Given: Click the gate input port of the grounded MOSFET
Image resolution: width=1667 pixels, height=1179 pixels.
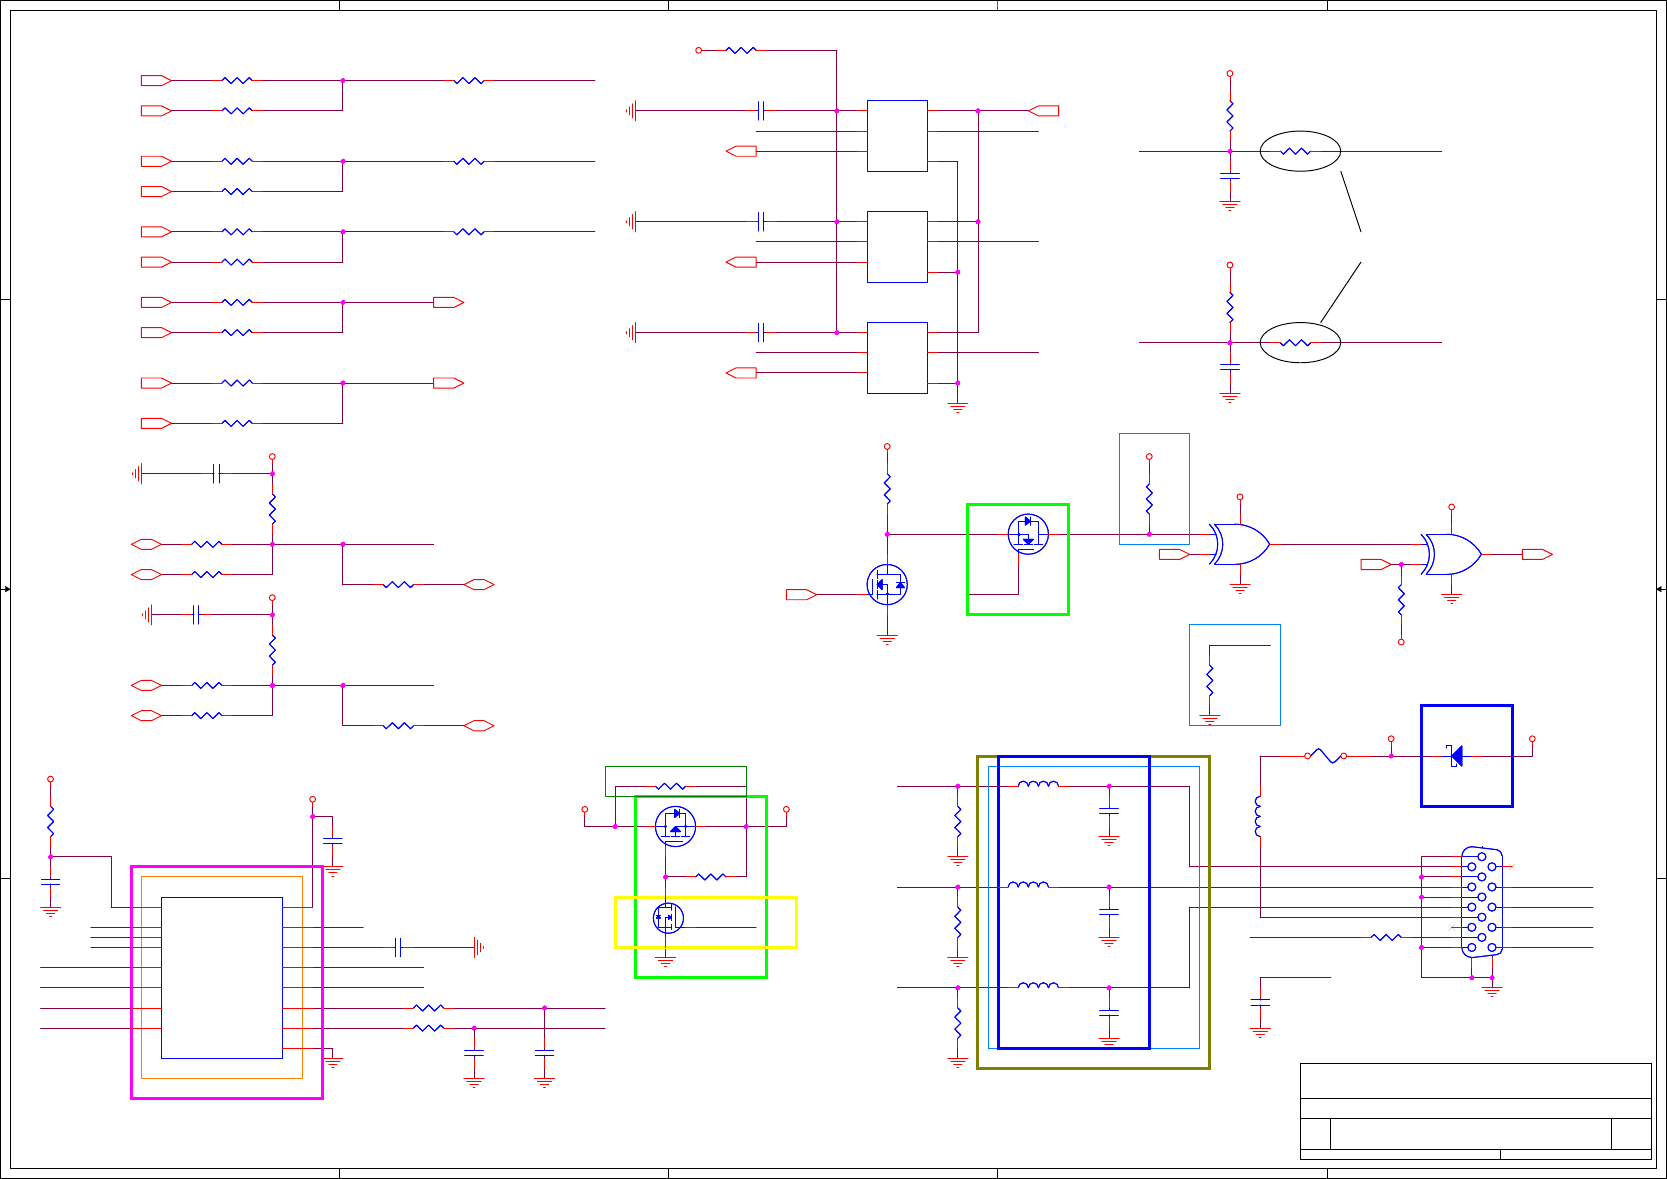Looking at the screenshot, I should (801, 594).
